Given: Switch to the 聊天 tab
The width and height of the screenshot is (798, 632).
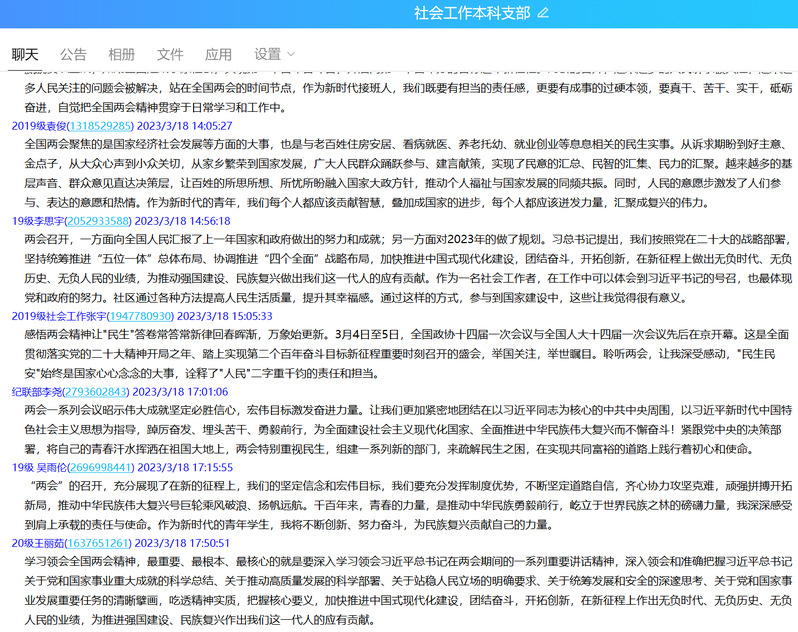Looking at the screenshot, I should [x=25, y=54].
